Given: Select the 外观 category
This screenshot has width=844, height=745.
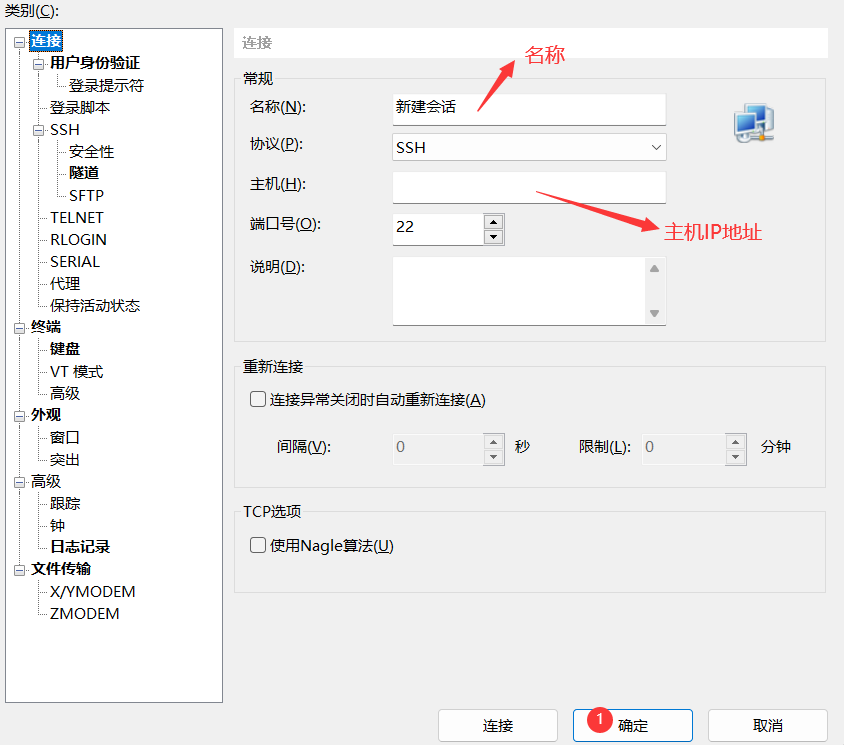Looking at the screenshot, I should pos(46,415).
